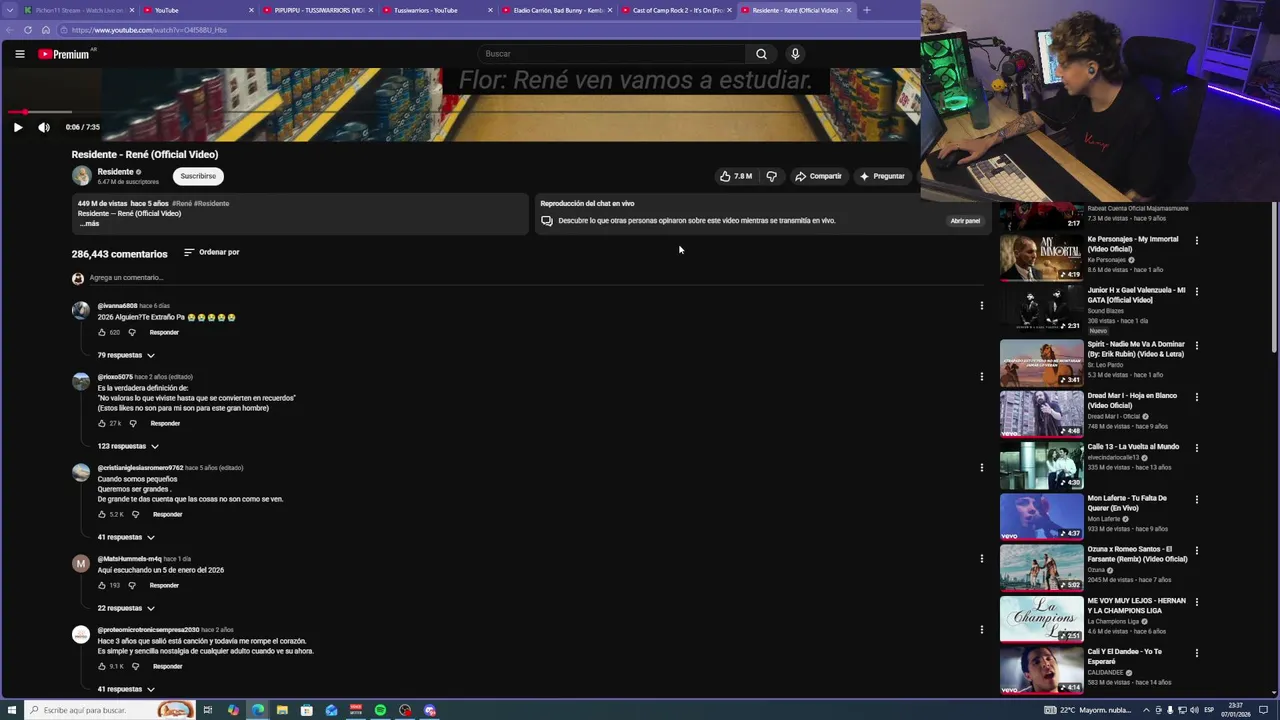Expand 123 respuestas replies
The width and height of the screenshot is (1280, 720).
128,446
